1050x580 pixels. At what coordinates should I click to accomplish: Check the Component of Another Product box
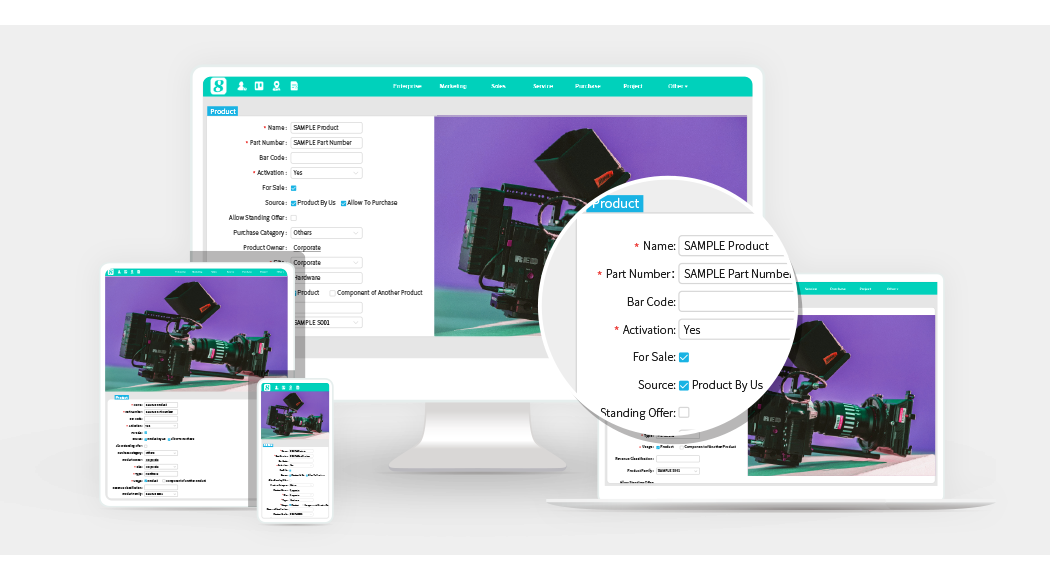332,293
